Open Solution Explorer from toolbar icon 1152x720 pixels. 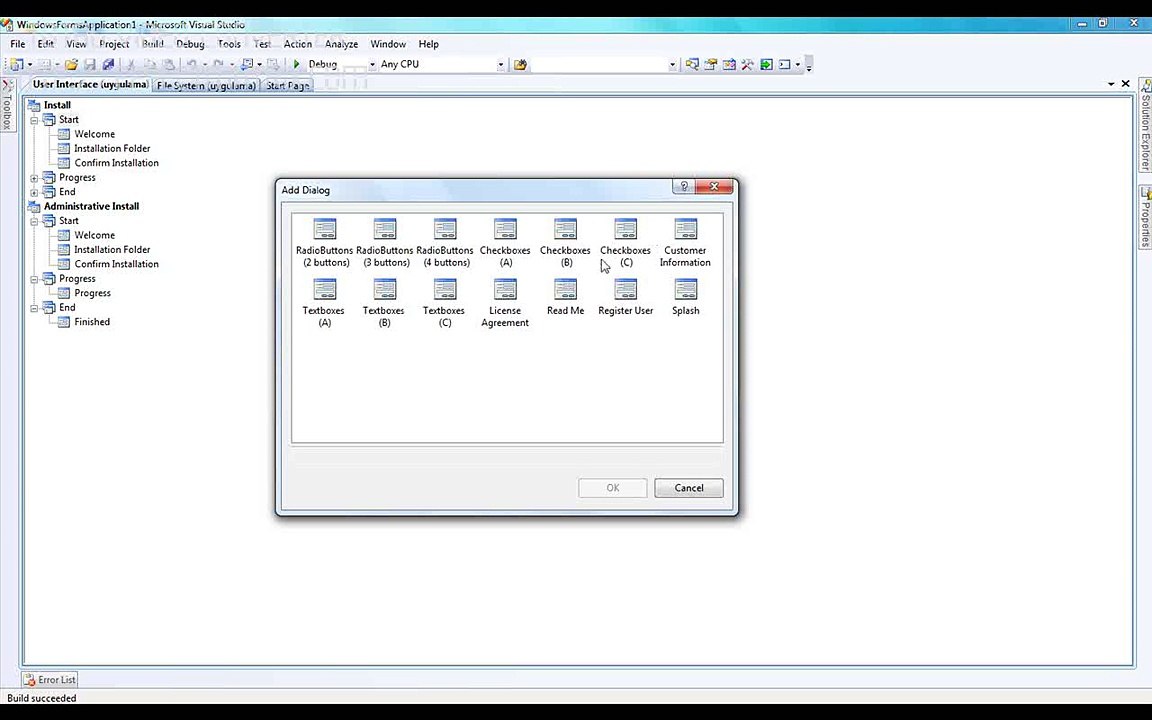click(692, 65)
